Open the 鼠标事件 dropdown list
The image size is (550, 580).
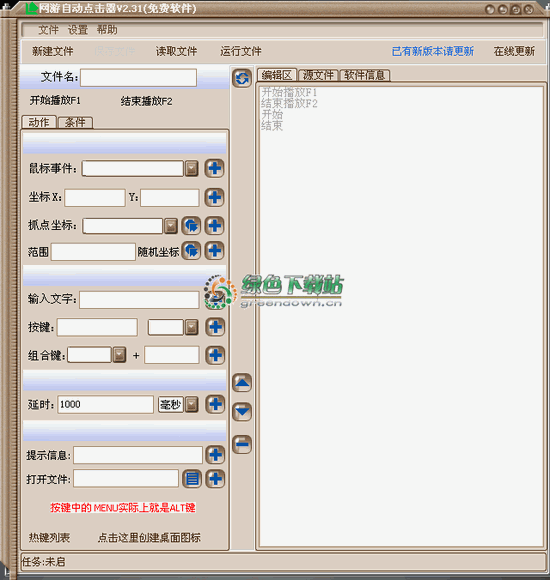[192, 169]
